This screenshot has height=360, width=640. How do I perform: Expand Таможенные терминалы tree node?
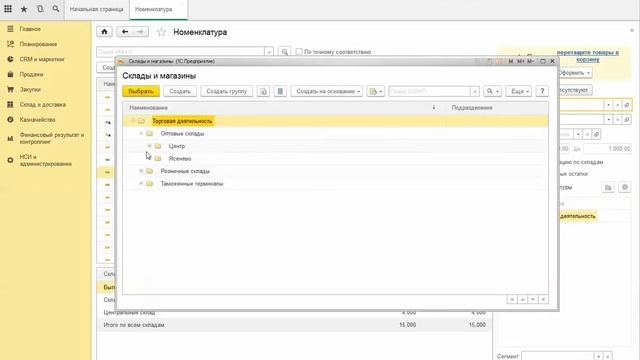(141, 184)
